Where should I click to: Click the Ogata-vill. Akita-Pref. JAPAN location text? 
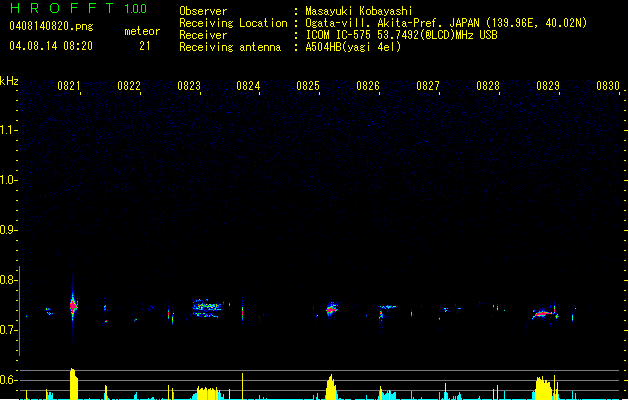[446, 23]
